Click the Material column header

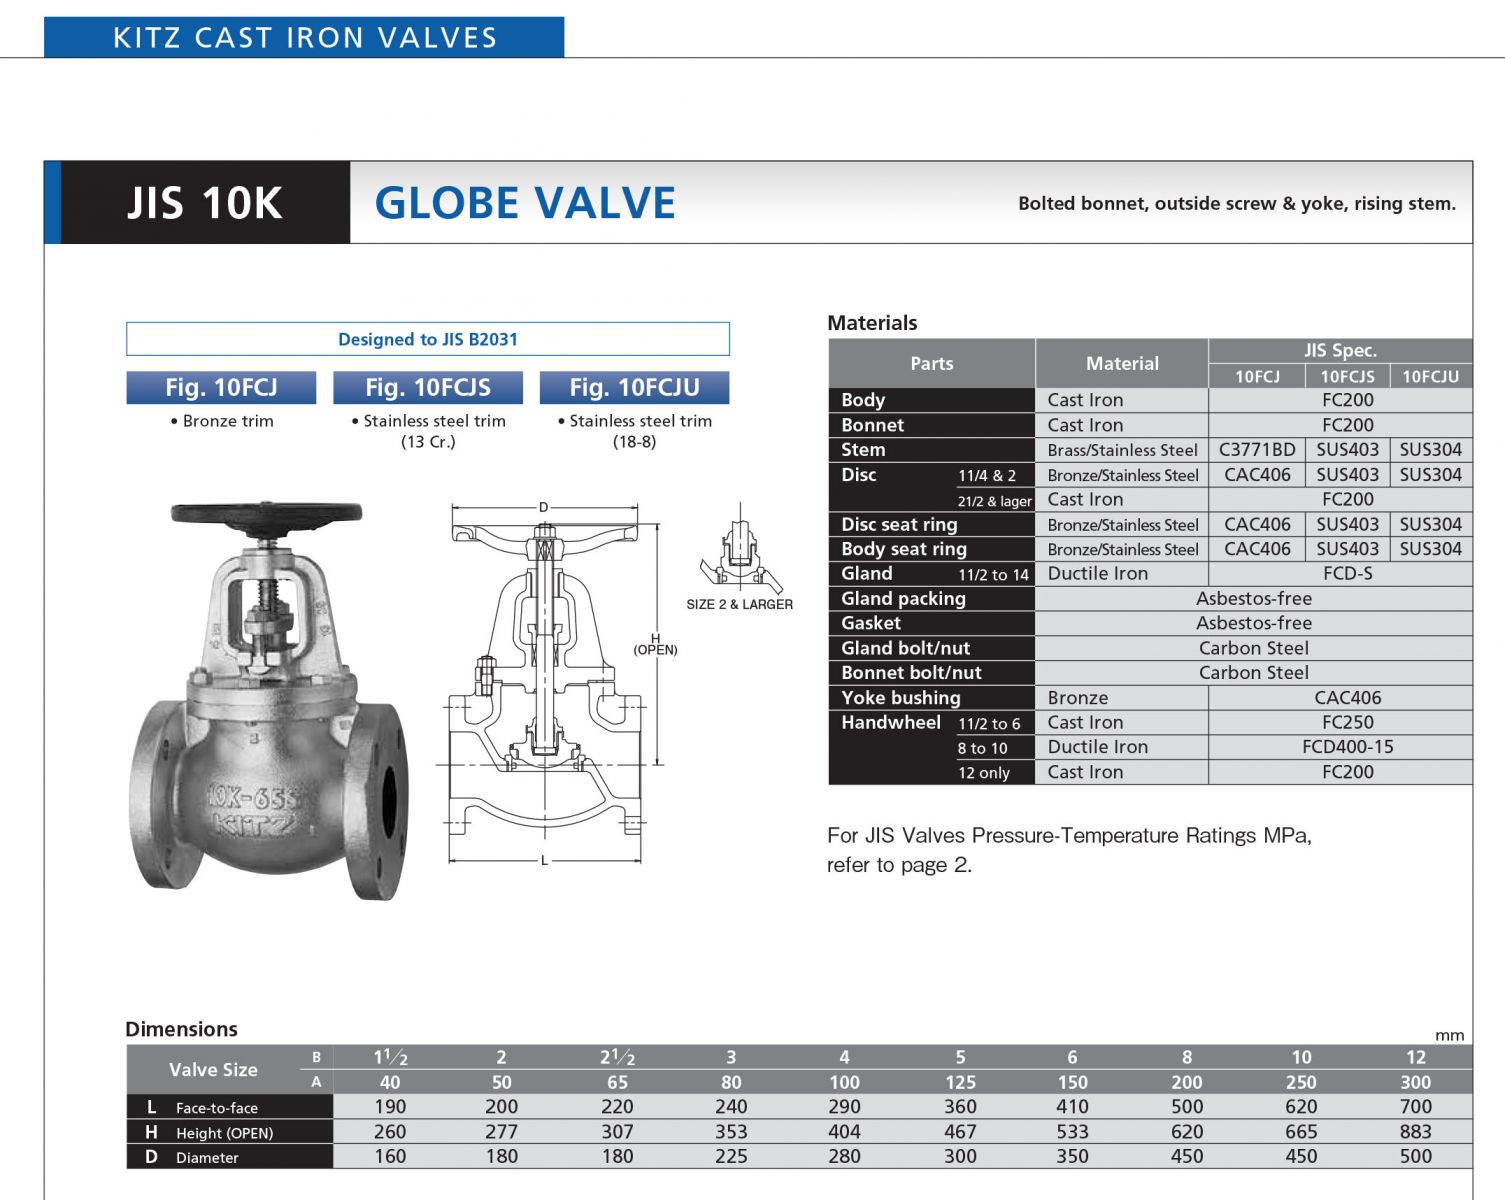(x=1122, y=363)
